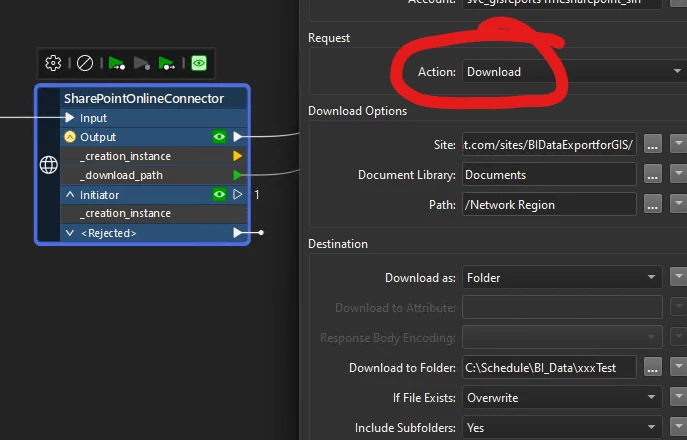This screenshot has width=687, height=440.
Task: Browse Download to Folder with ellipsis button
Action: tap(653, 367)
